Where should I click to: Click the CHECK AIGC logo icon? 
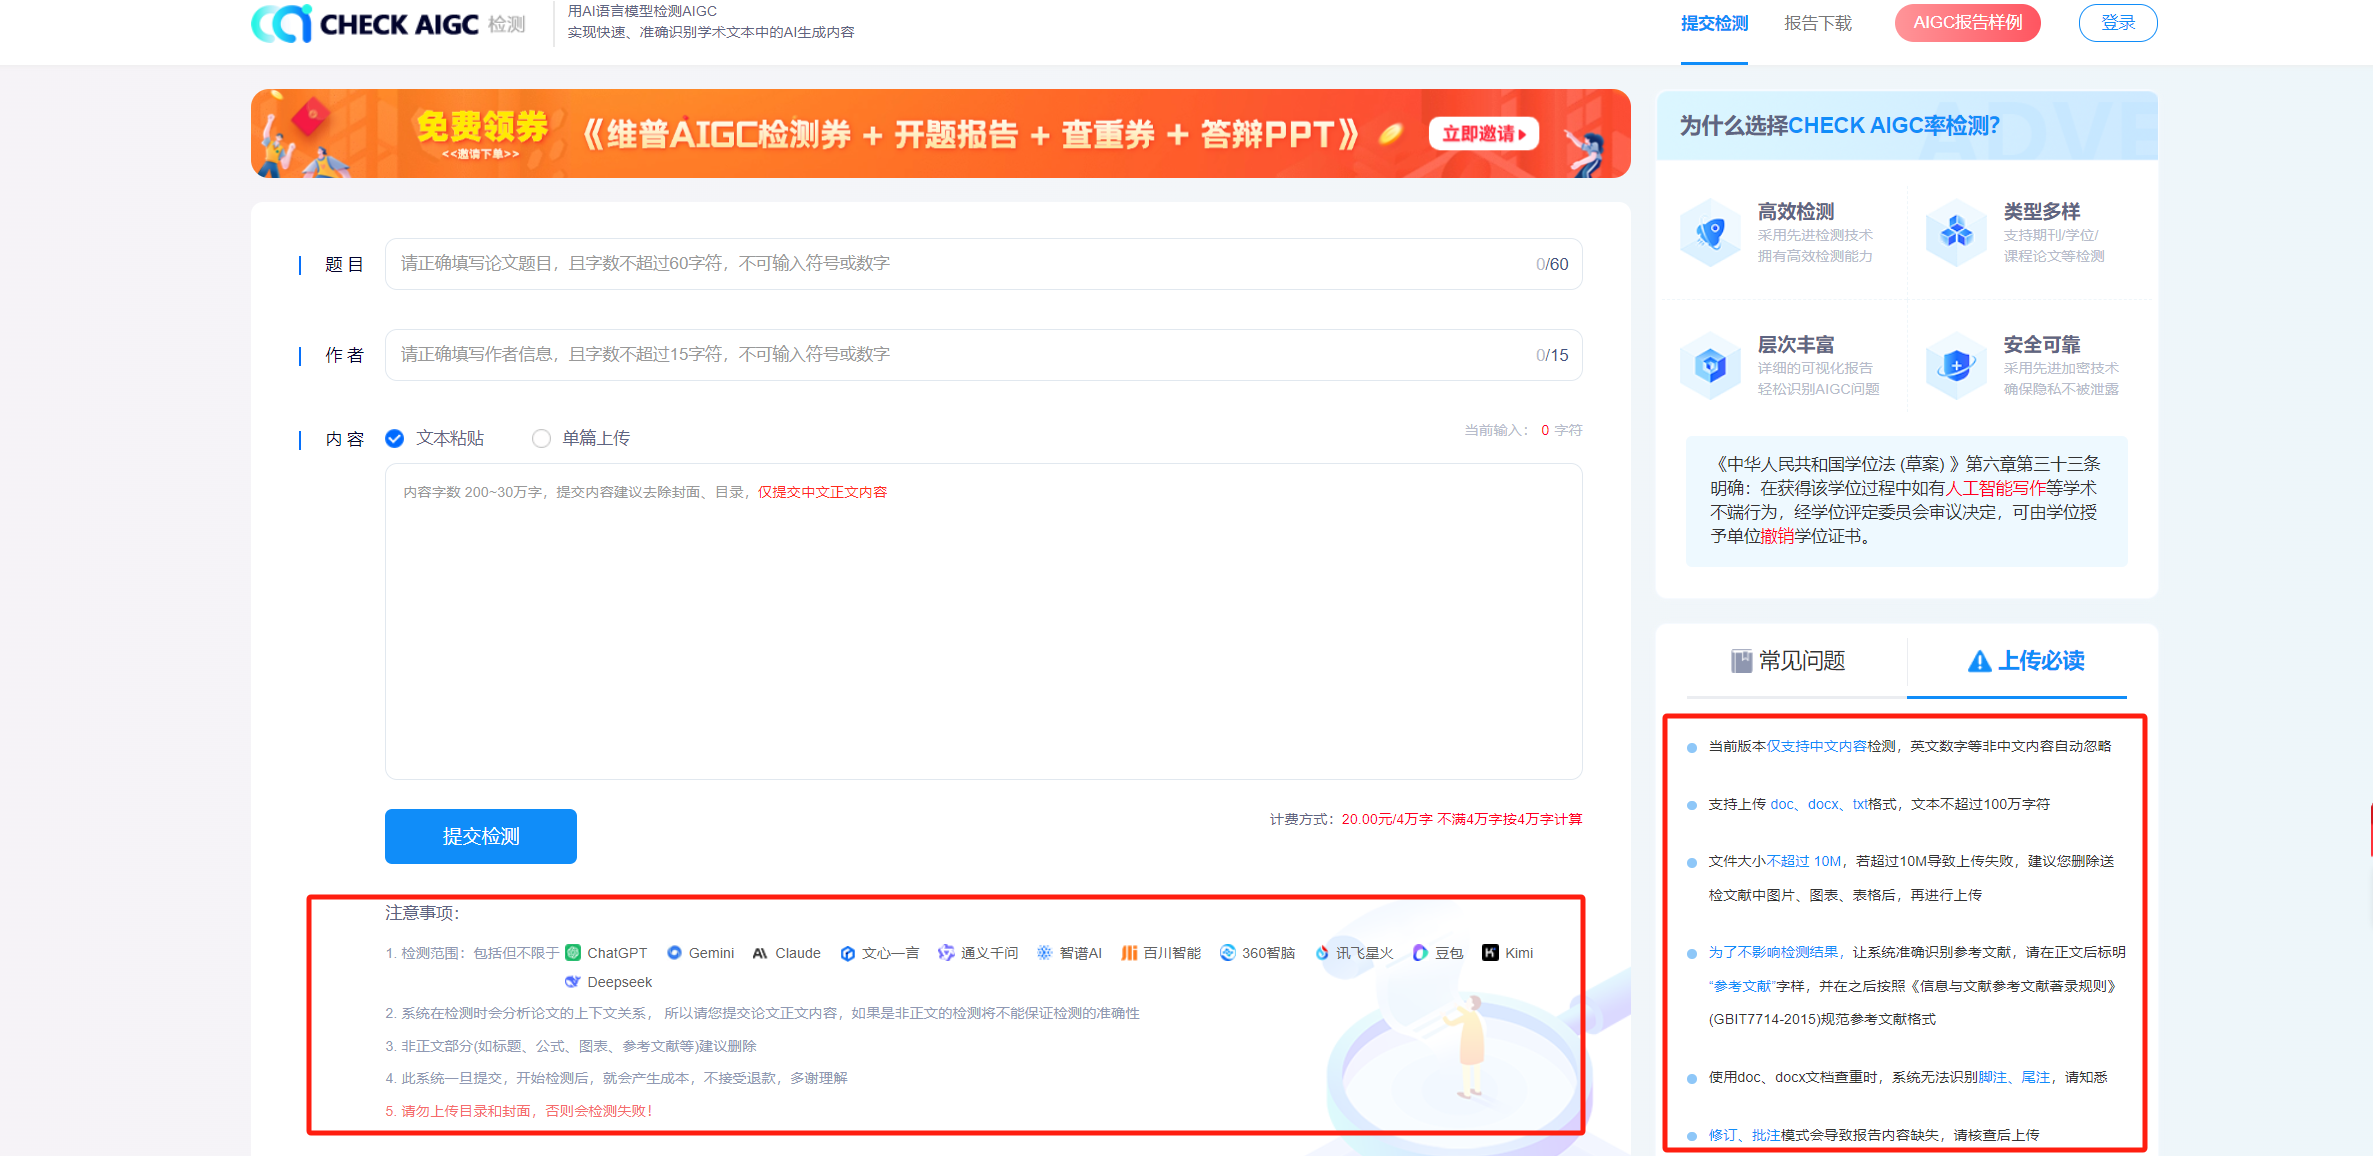[282, 24]
